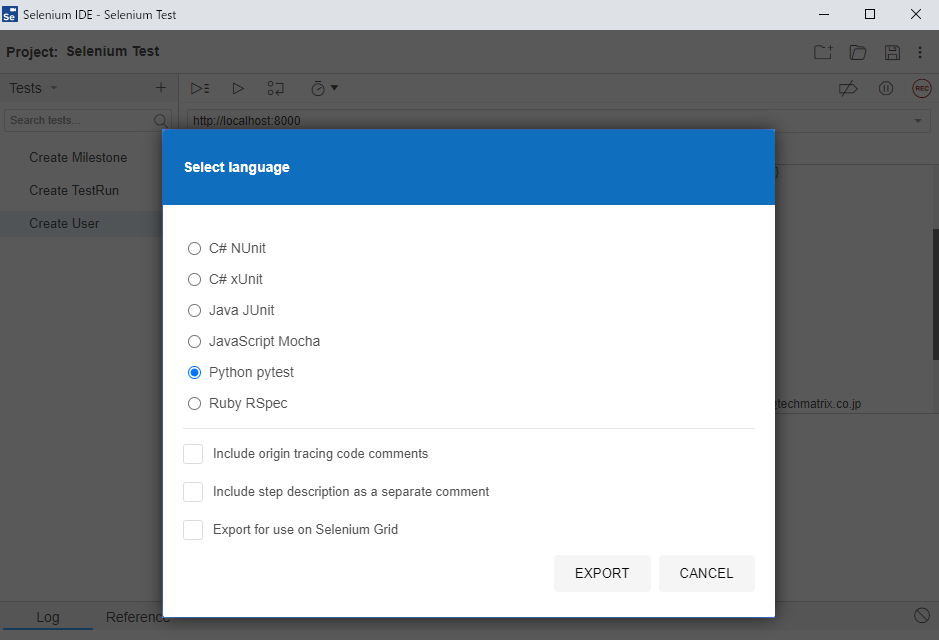This screenshot has height=640, width=939.
Task: Expand the base URL dropdown arrow
Action: (917, 121)
